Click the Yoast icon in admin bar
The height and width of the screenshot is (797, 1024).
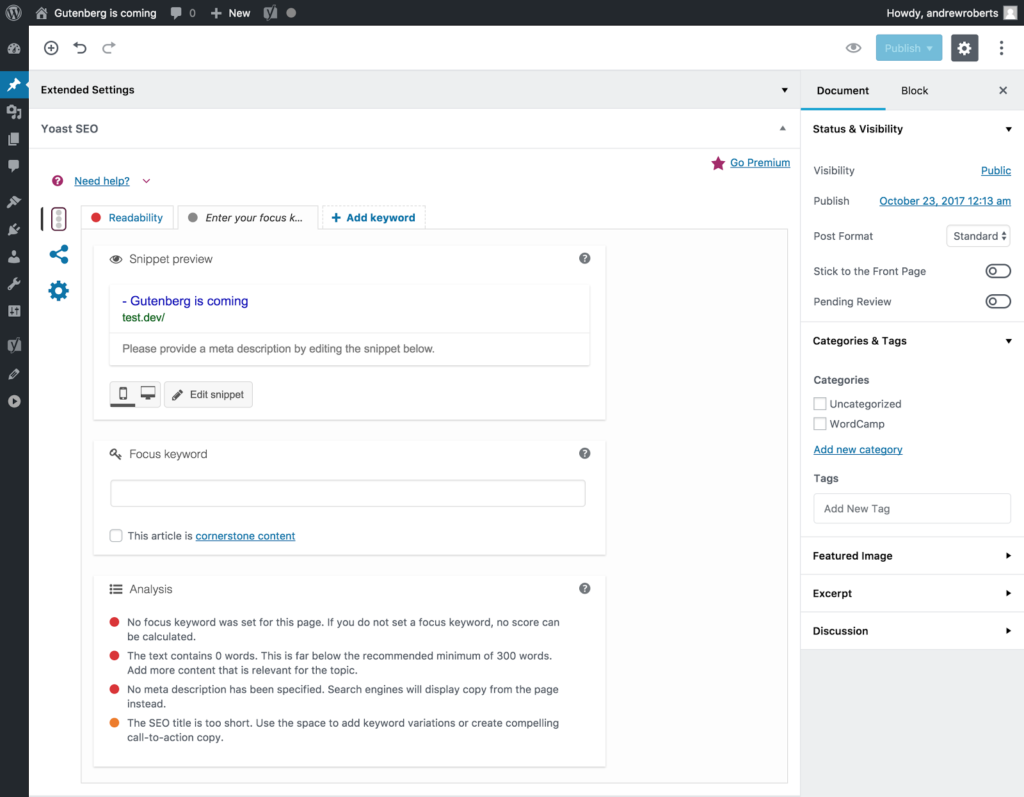270,12
